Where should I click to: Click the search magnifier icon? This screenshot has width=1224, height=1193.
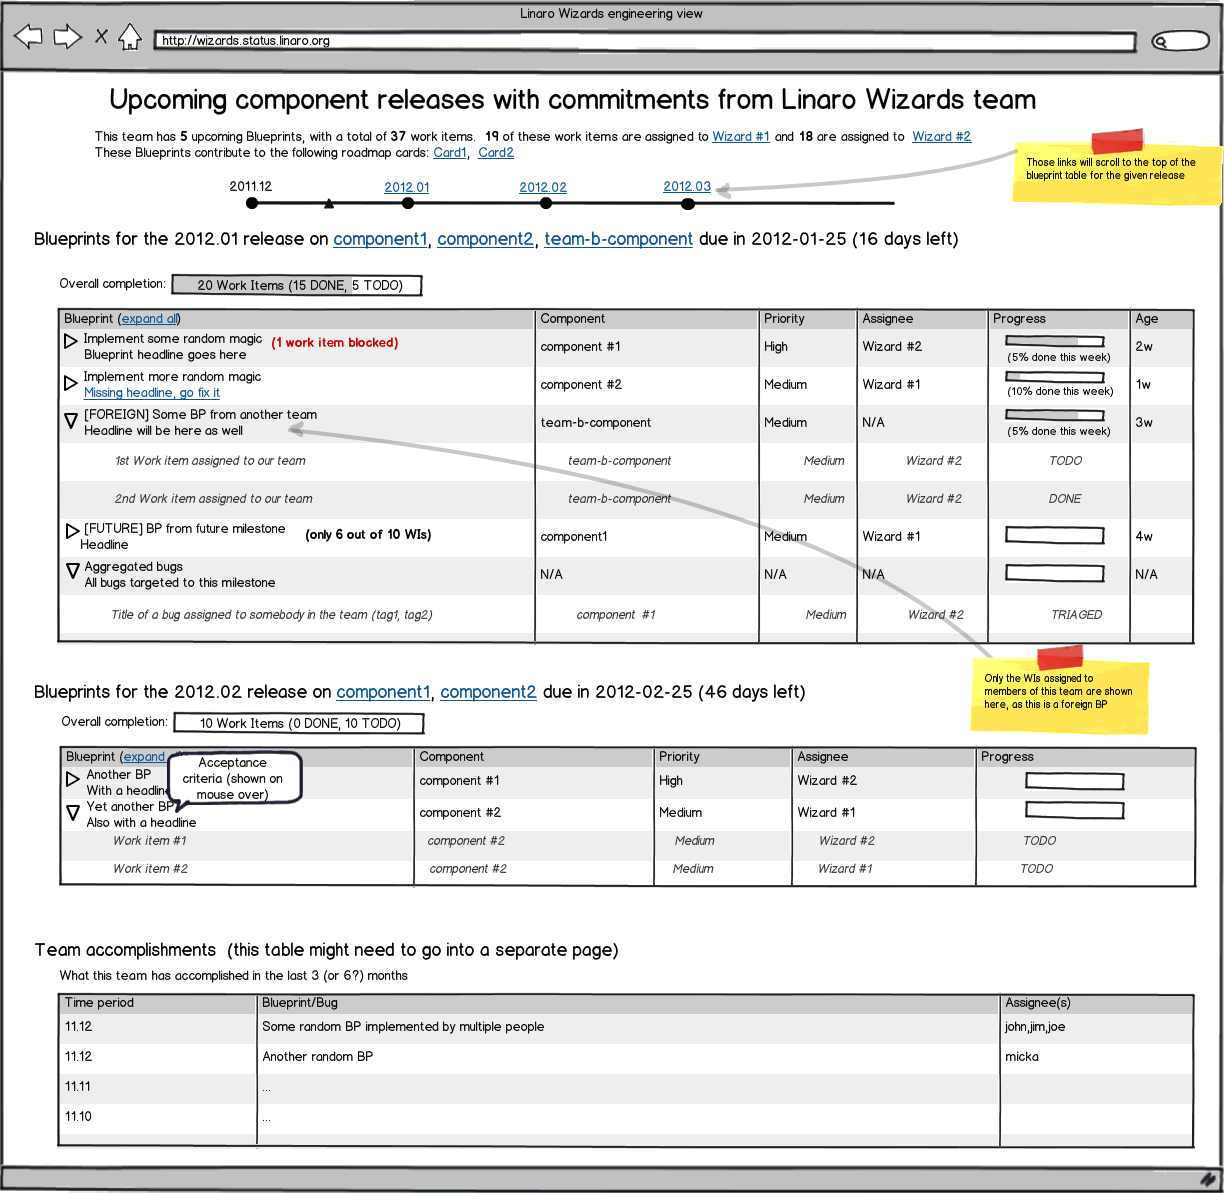[1161, 41]
